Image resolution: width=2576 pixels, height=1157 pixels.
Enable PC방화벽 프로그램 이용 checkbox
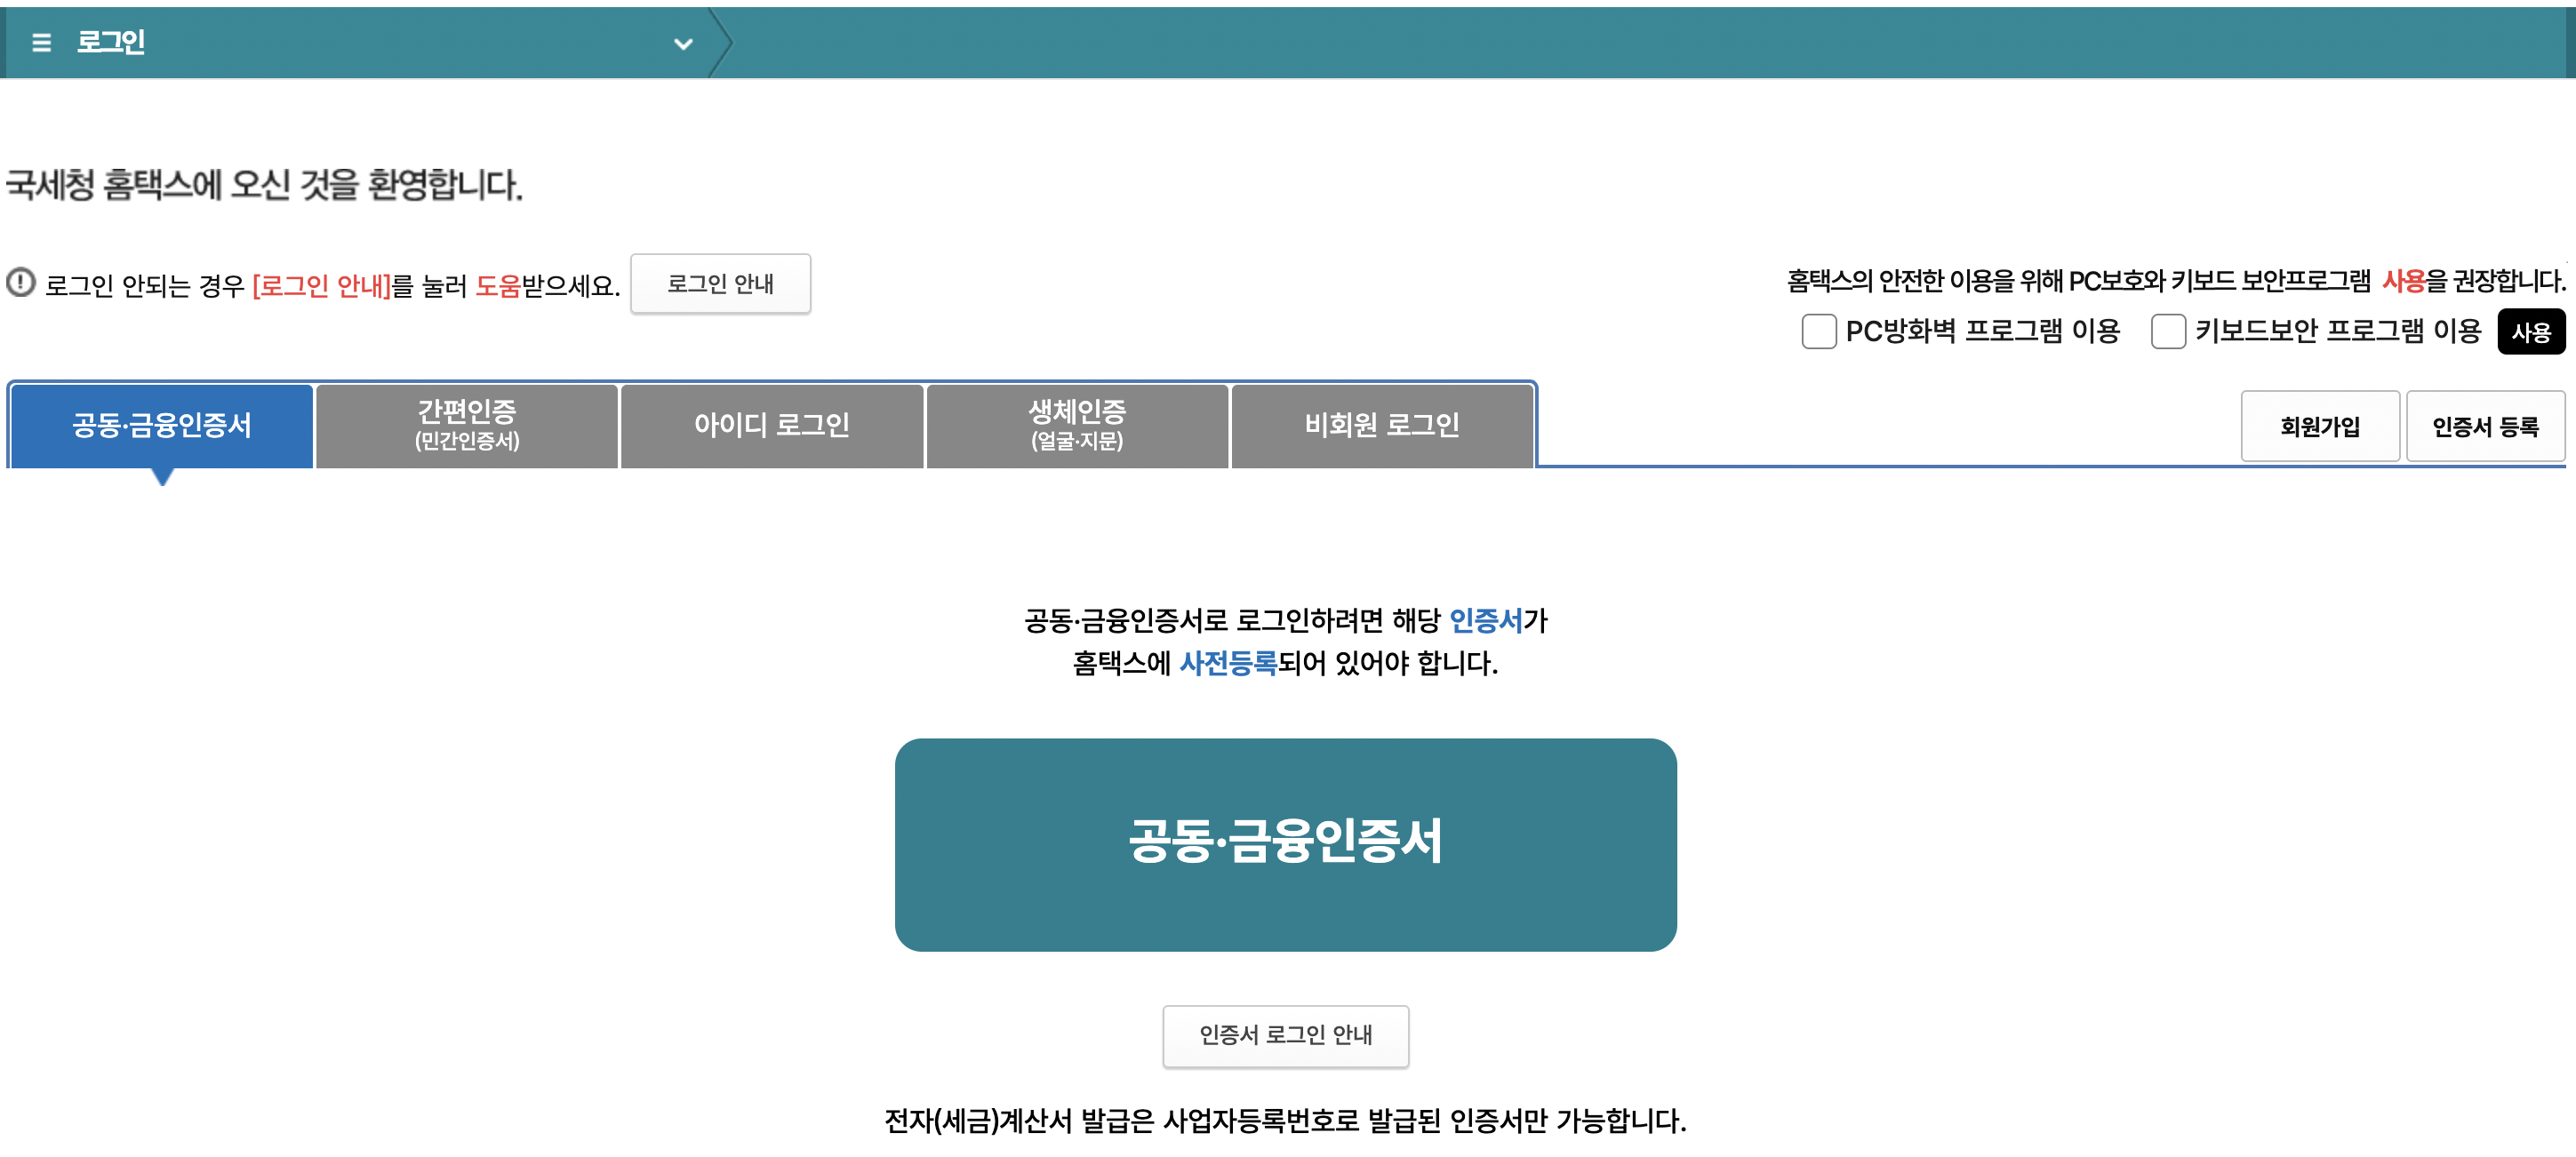1818,331
